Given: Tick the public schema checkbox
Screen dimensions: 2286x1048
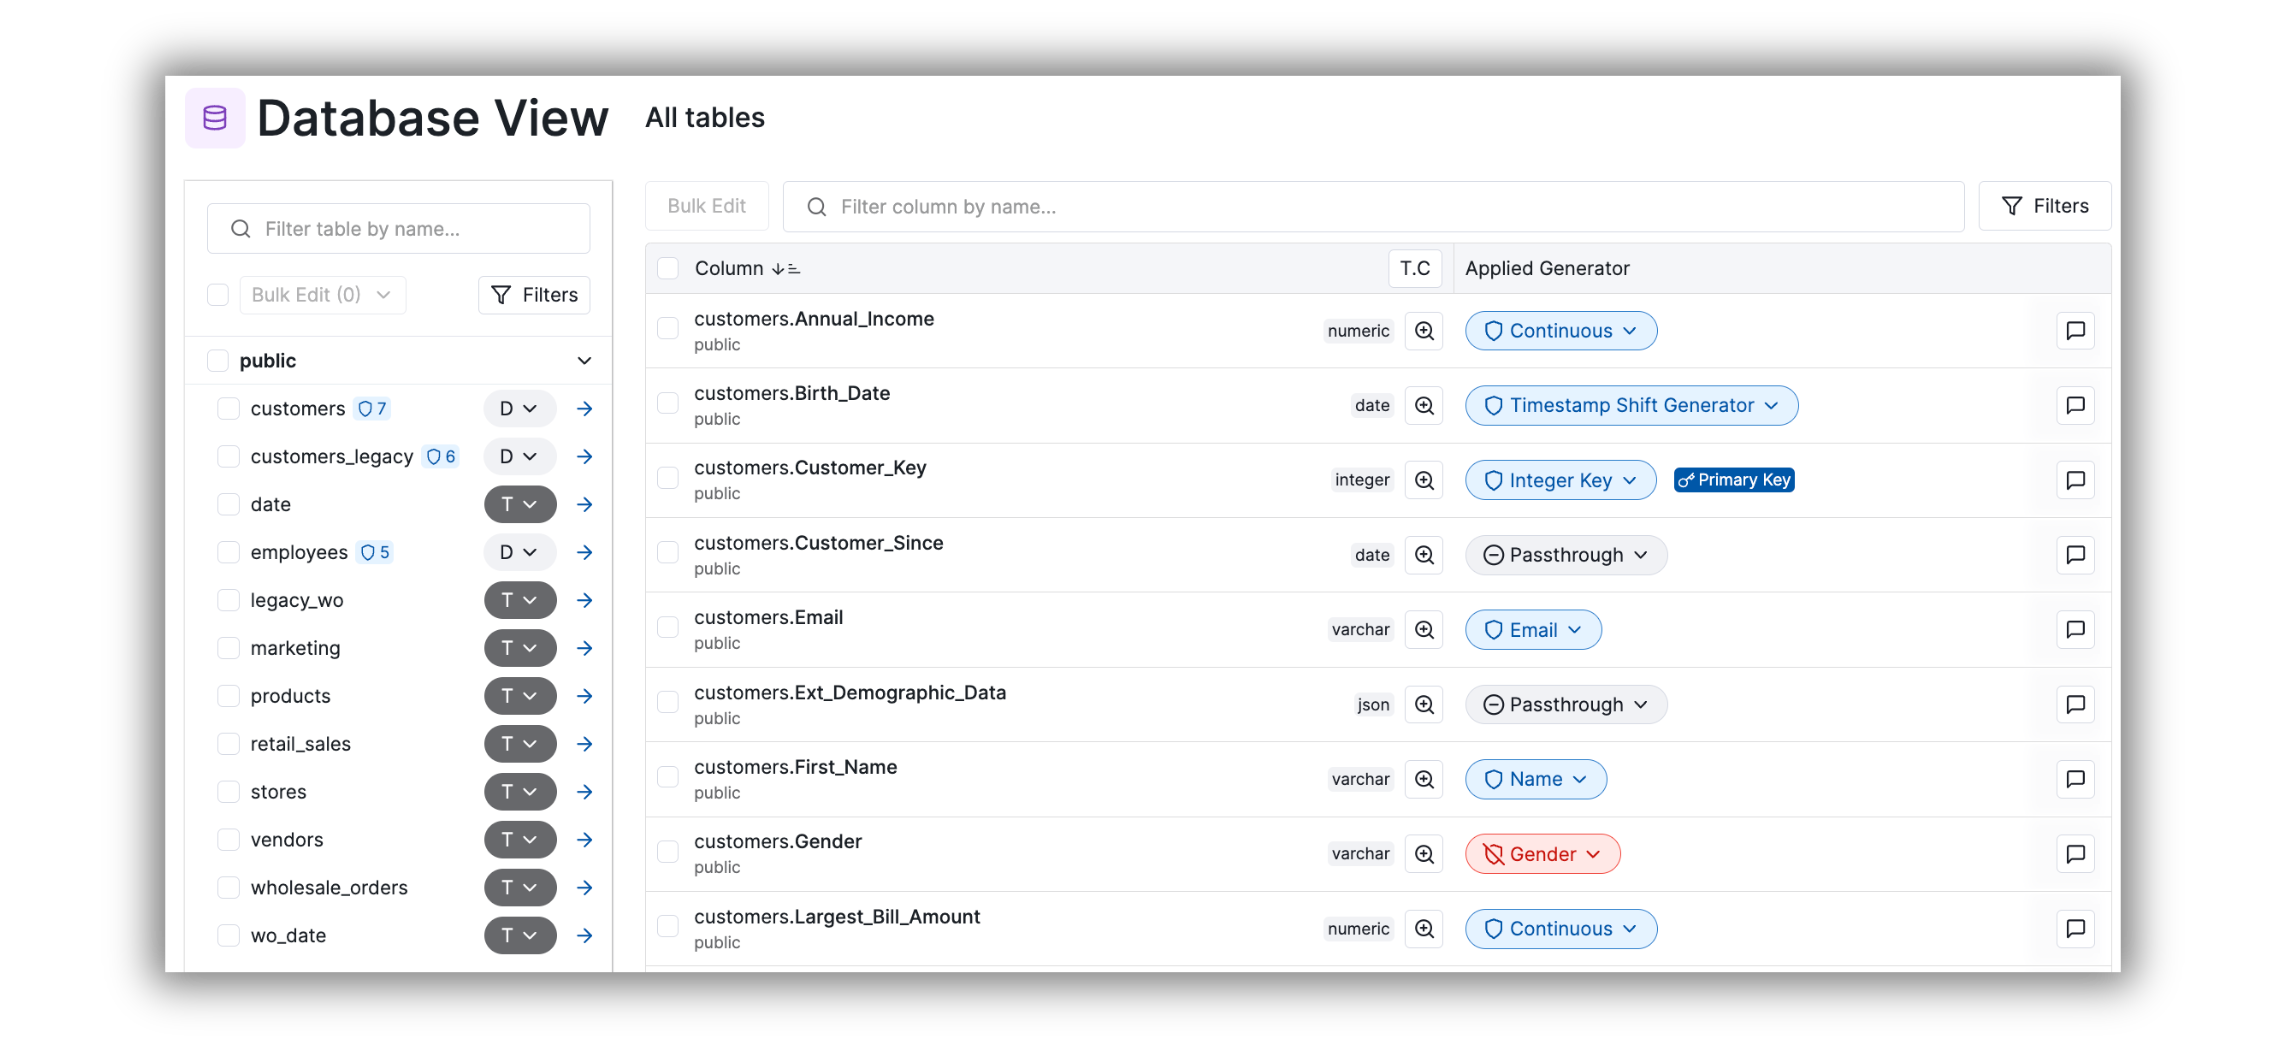Looking at the screenshot, I should 218,361.
